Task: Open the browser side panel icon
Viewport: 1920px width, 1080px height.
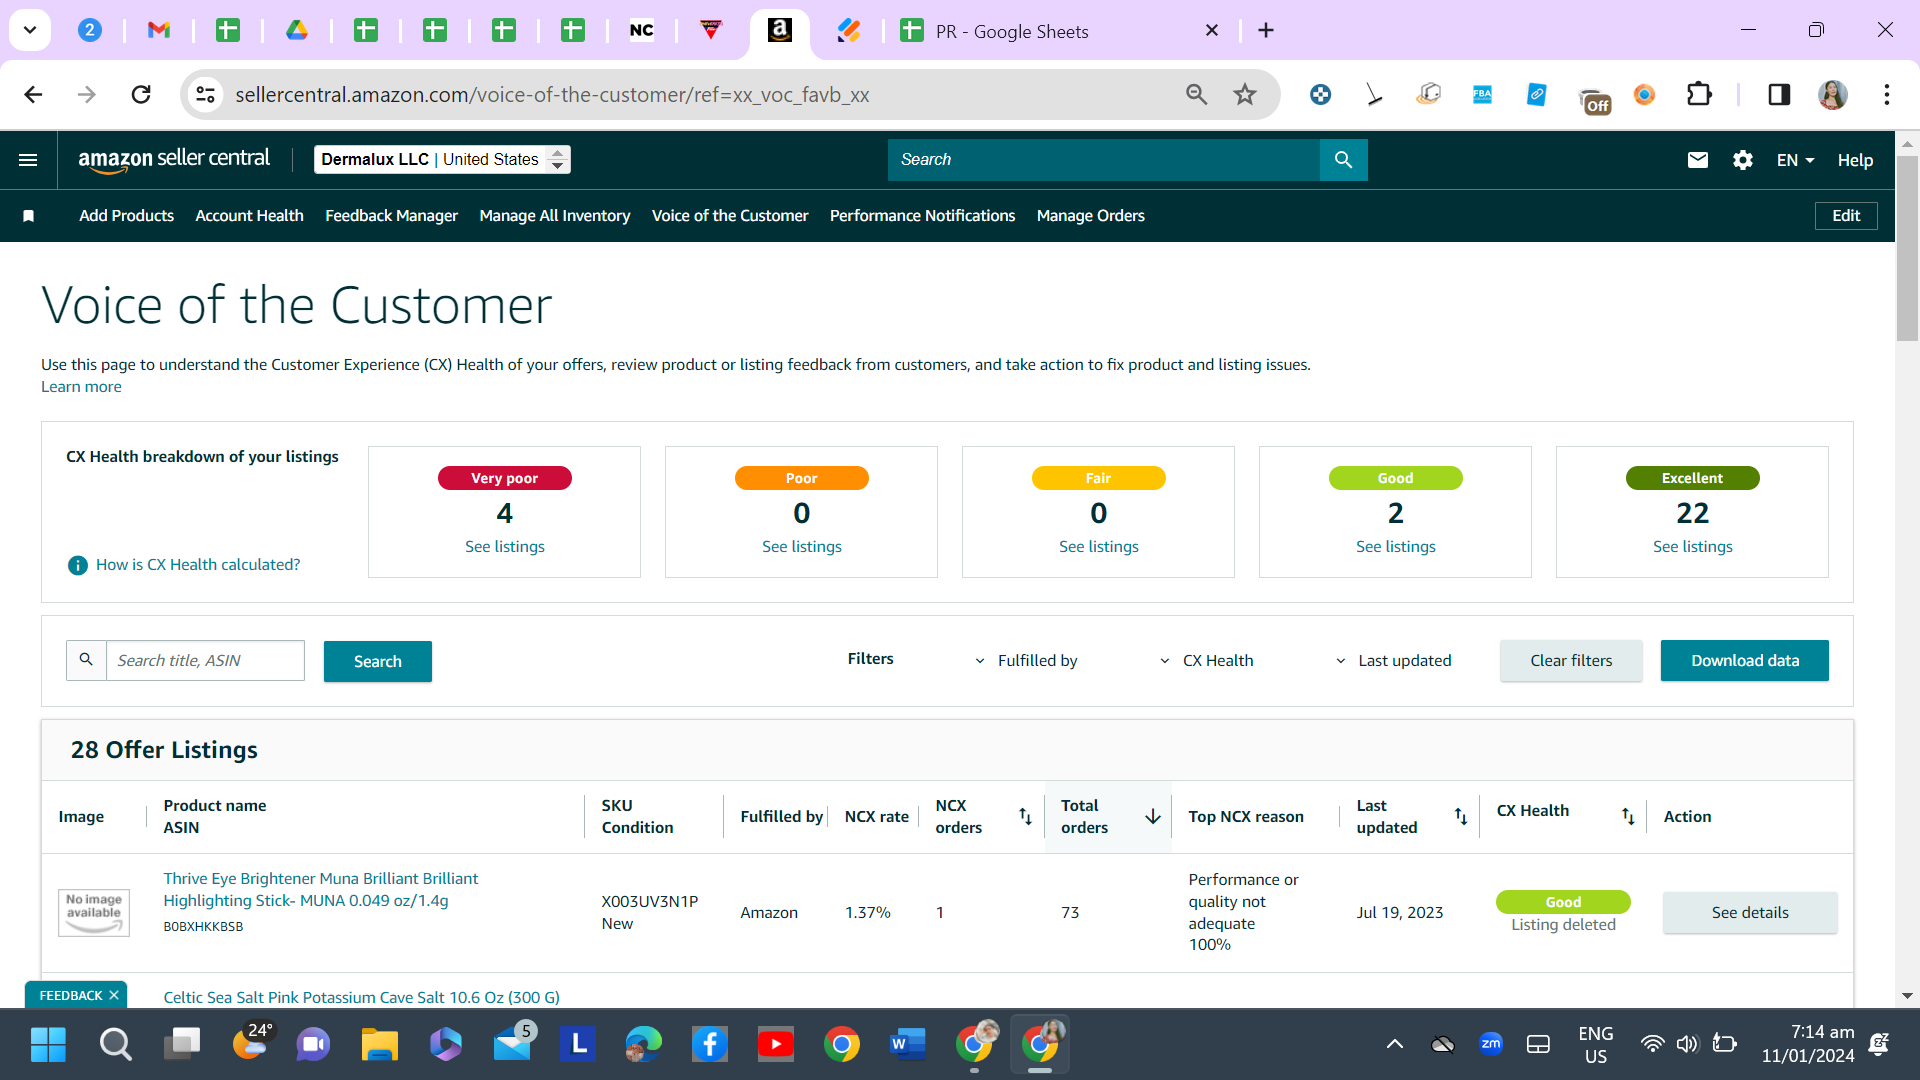Action: pos(1779,95)
